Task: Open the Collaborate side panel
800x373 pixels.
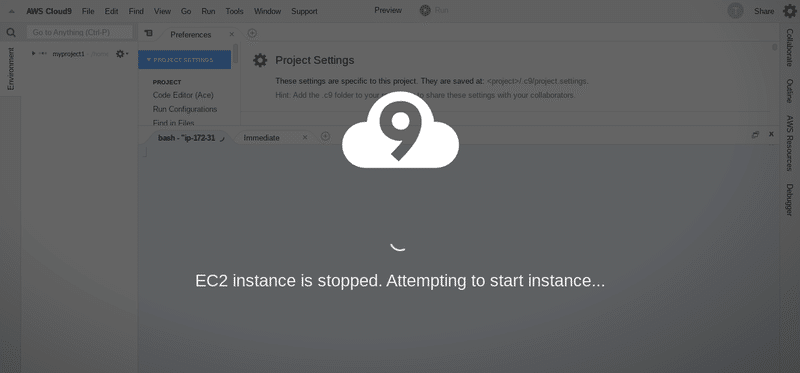Action: (x=790, y=47)
